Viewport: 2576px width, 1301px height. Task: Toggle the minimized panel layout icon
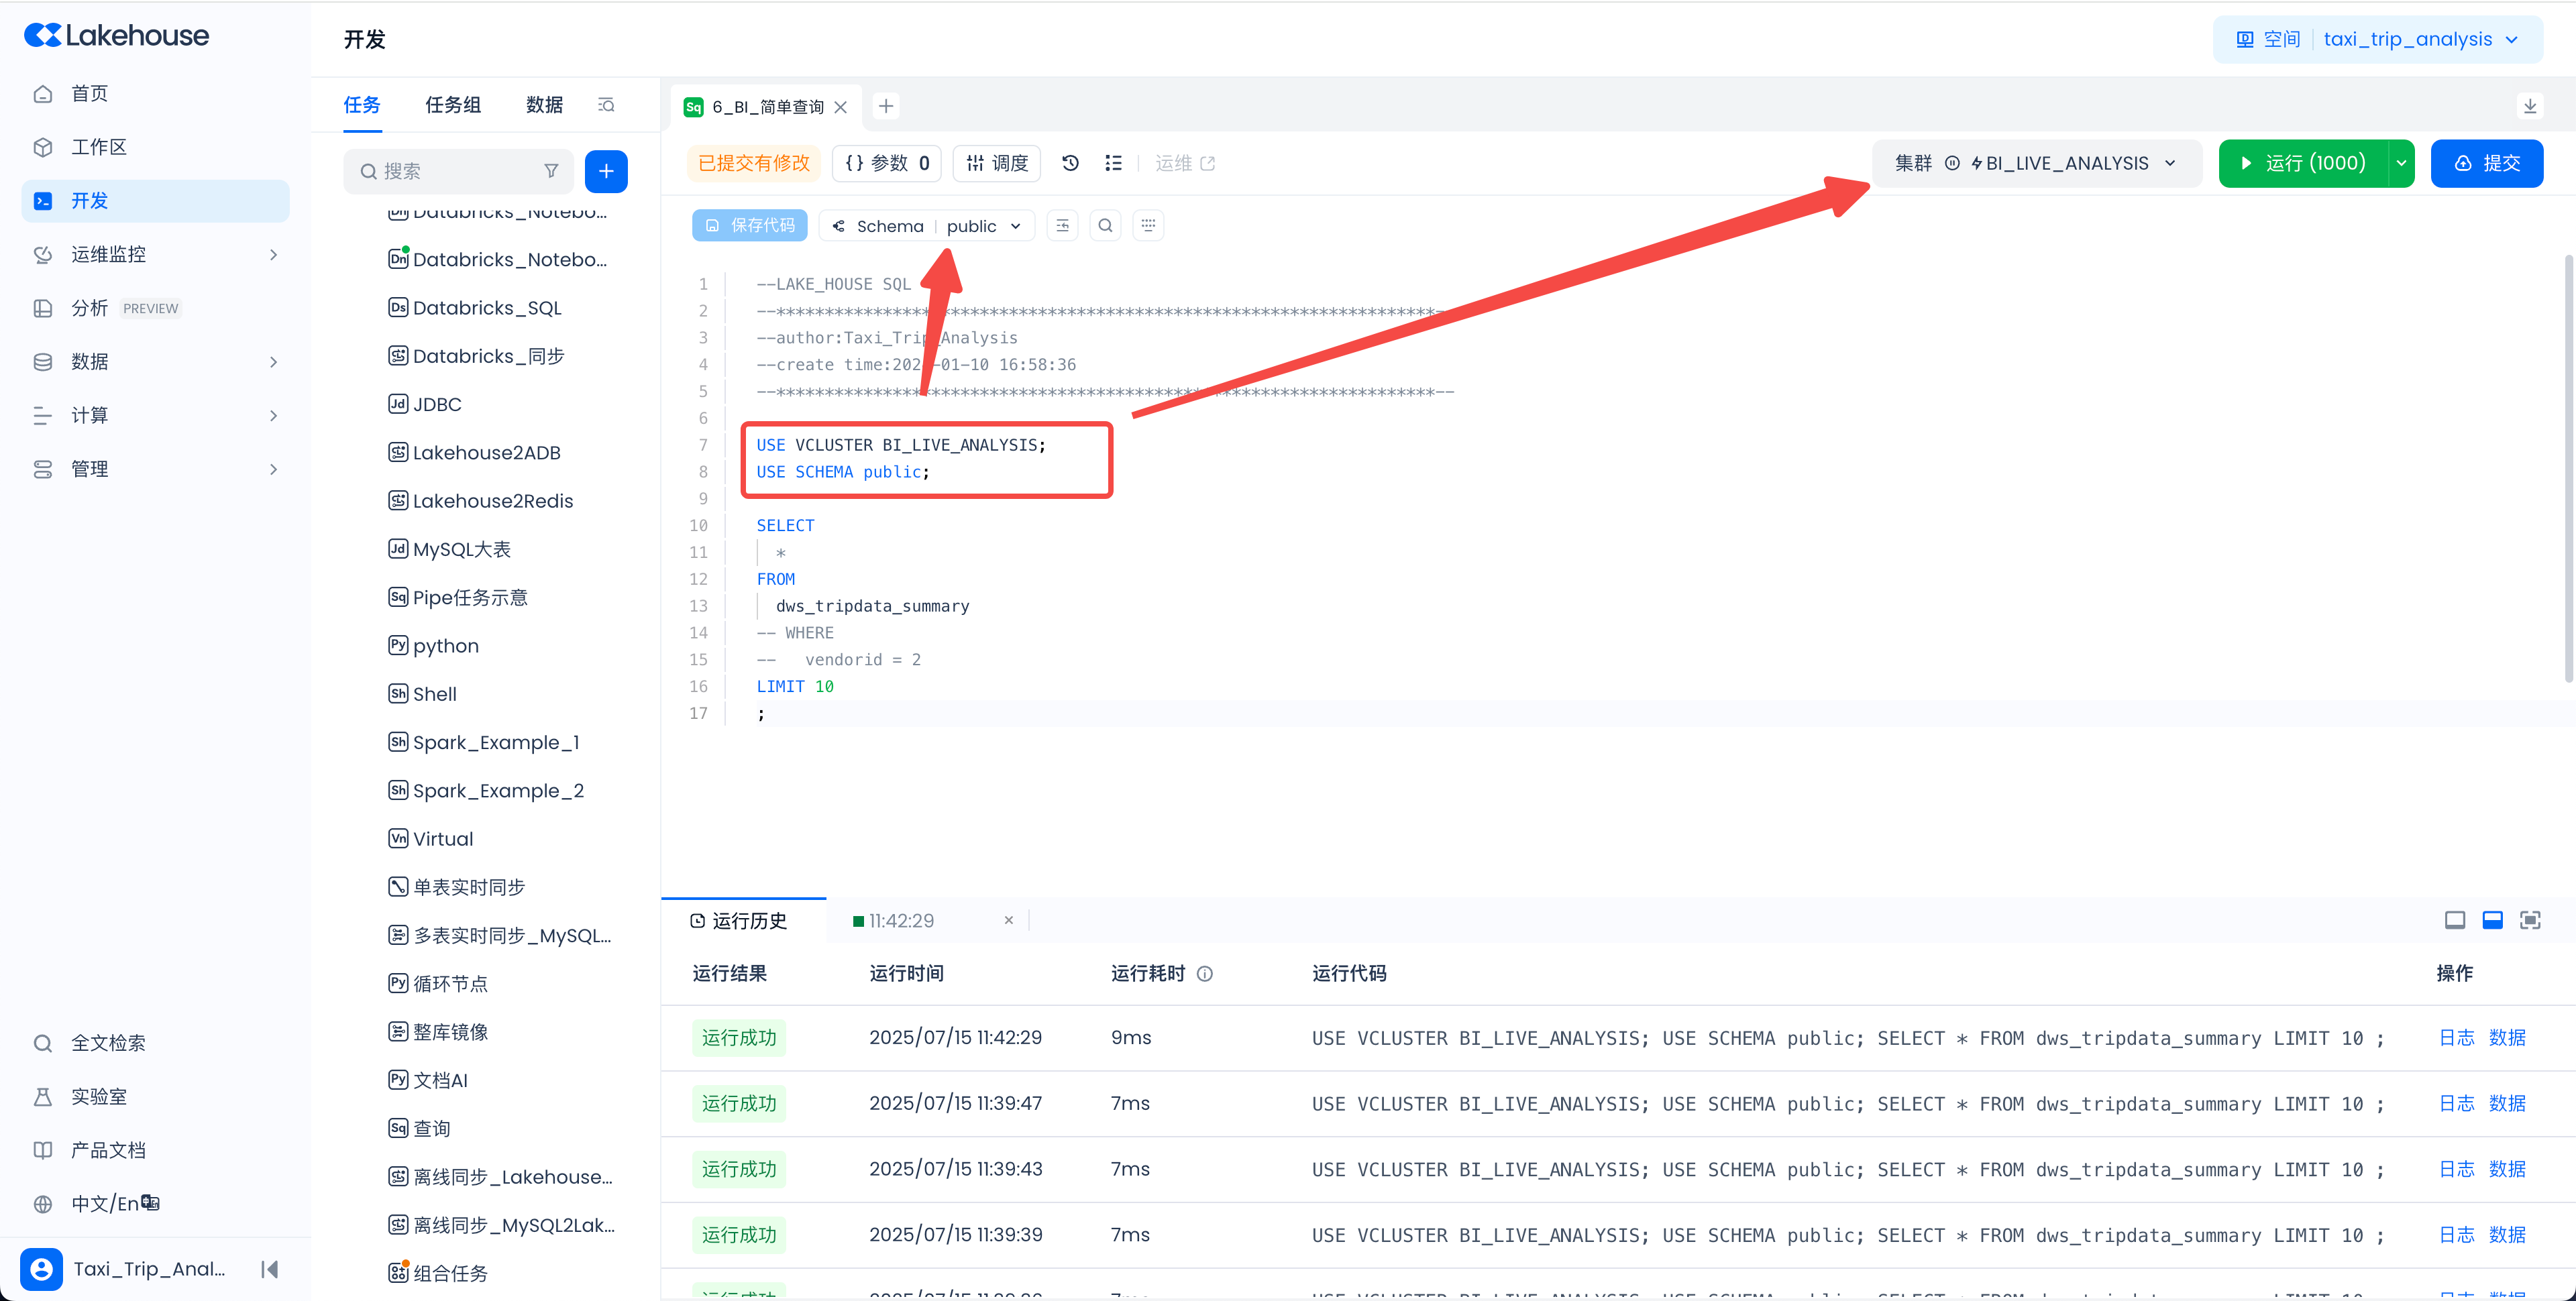[2454, 920]
